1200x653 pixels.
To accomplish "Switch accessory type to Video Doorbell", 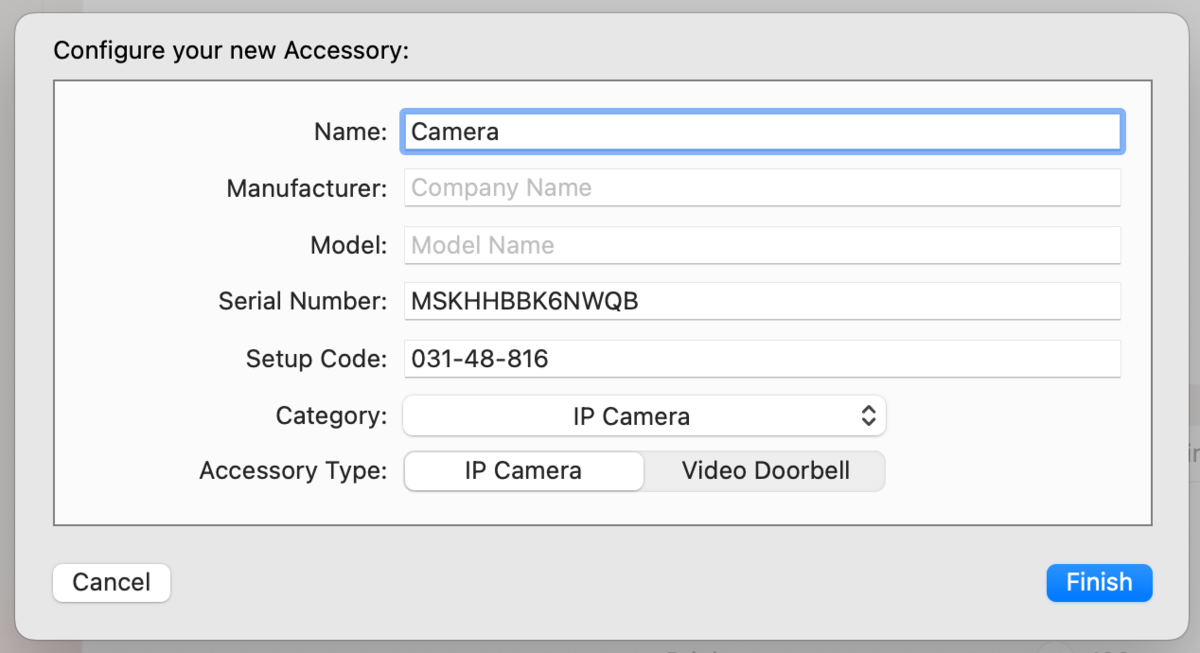I will (765, 471).
